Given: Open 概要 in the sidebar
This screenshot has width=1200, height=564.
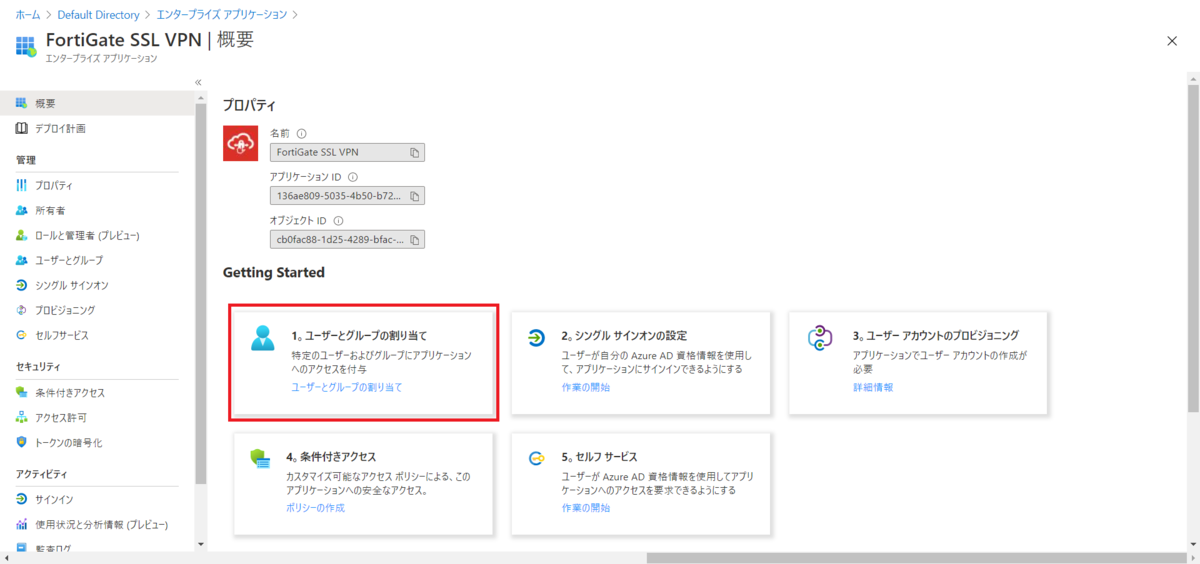Looking at the screenshot, I should click(97, 103).
